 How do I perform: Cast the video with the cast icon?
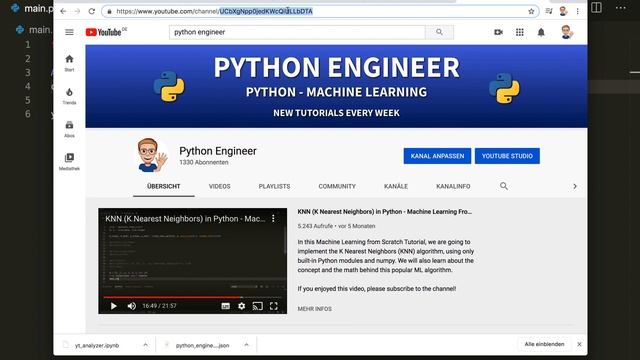click(258, 306)
